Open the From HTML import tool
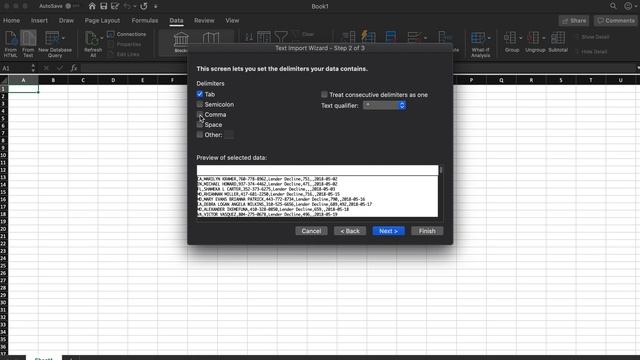The image size is (640, 360). coord(11,44)
